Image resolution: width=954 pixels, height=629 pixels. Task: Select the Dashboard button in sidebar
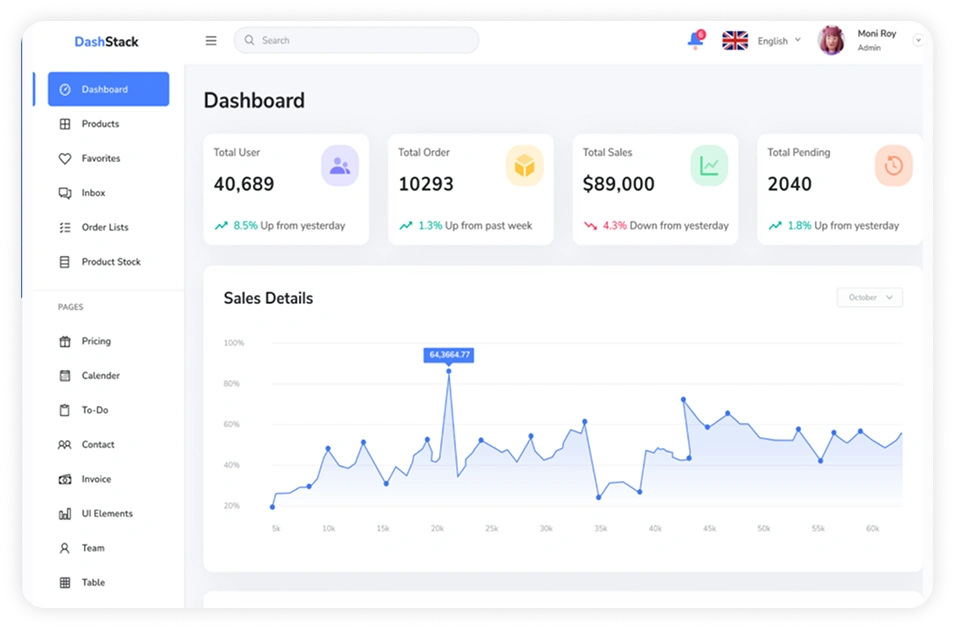[x=108, y=89]
